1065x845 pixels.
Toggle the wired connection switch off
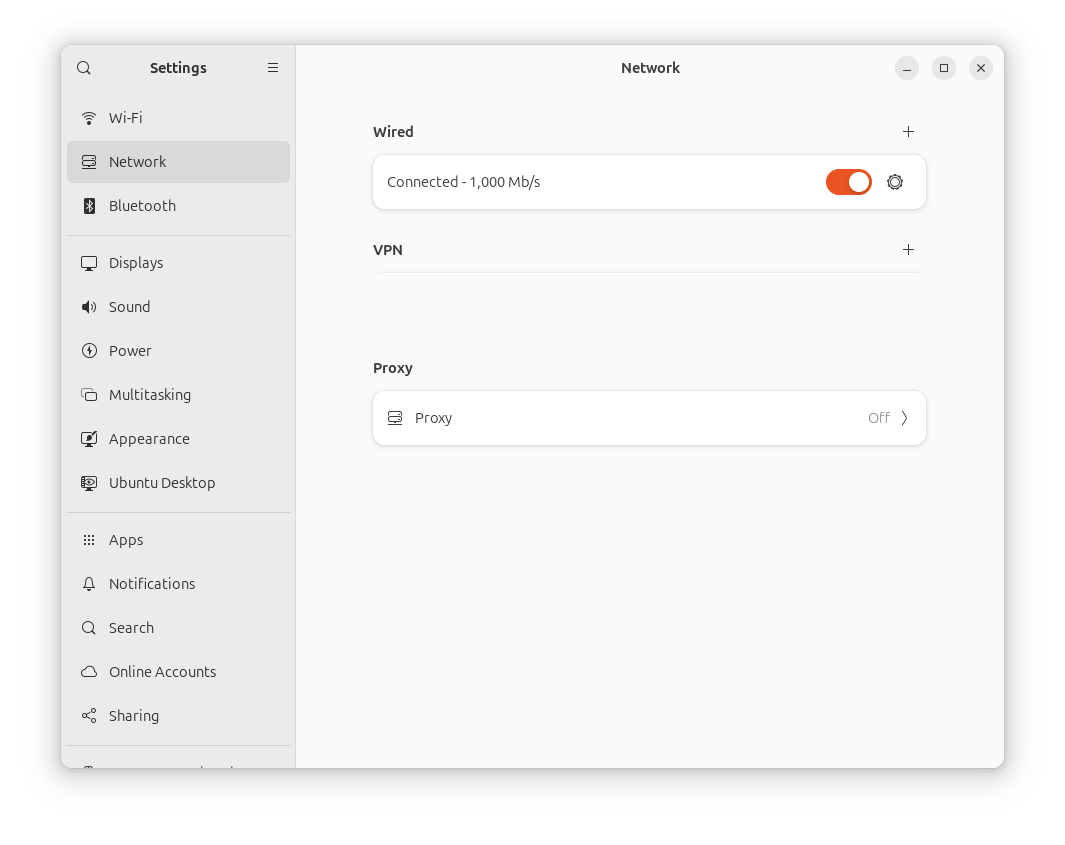coord(848,182)
